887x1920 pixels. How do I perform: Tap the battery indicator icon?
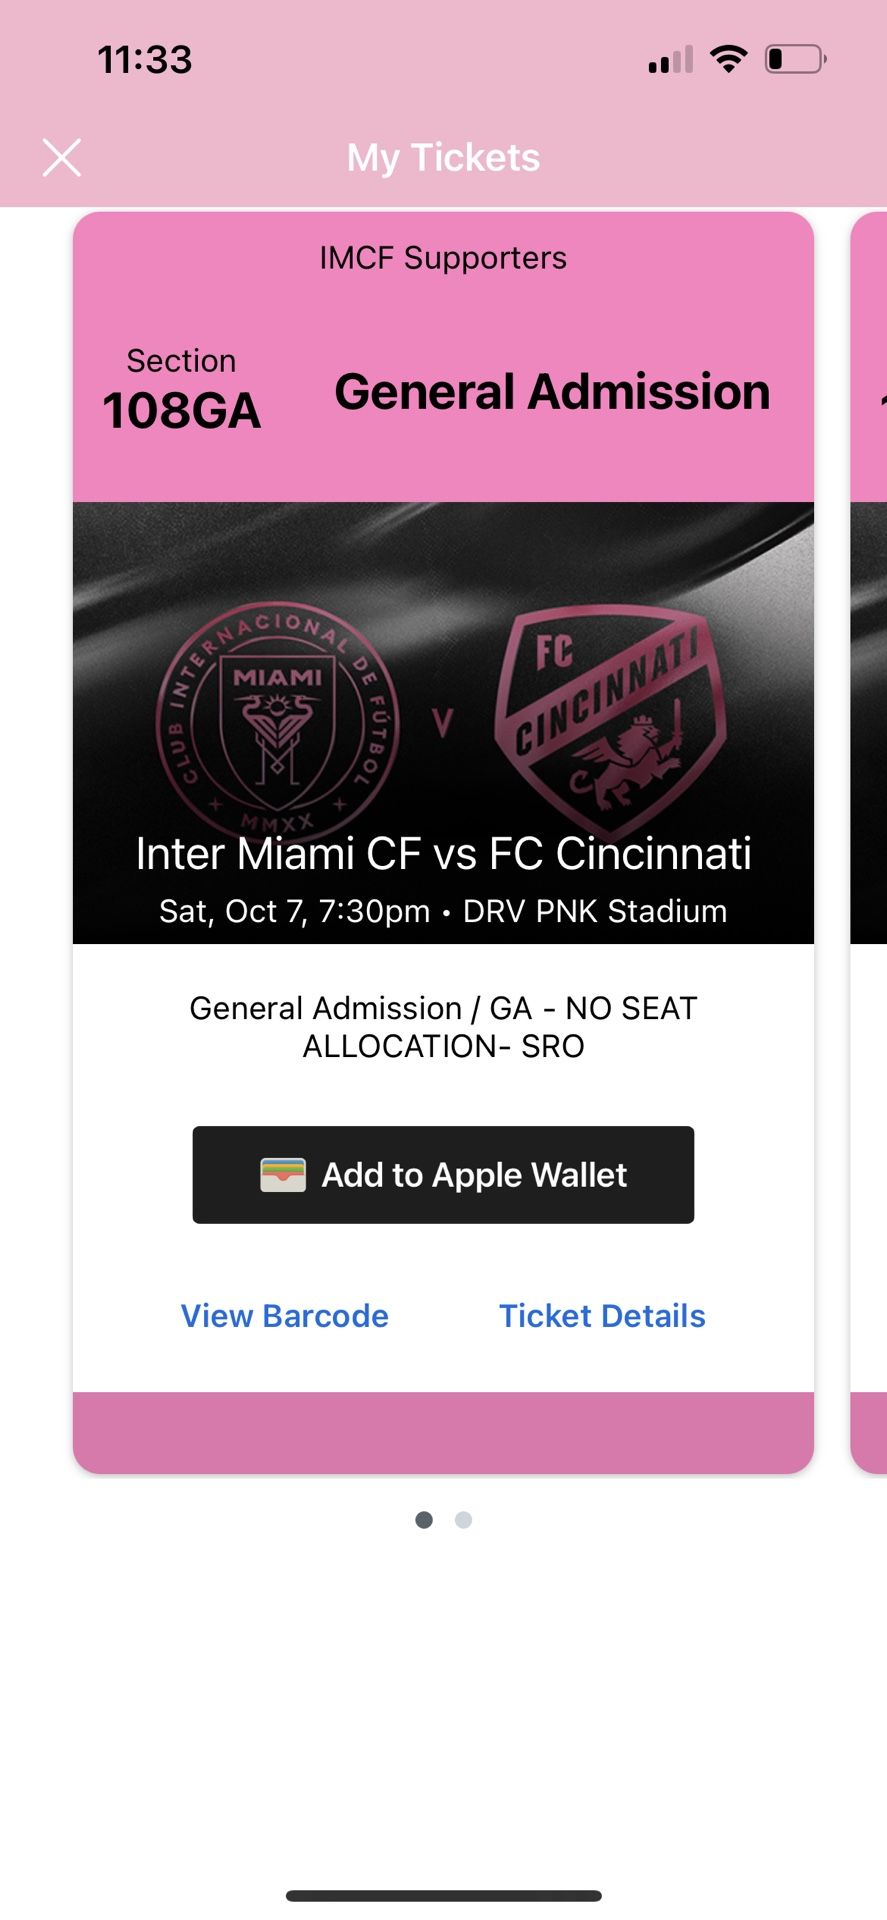point(795,60)
